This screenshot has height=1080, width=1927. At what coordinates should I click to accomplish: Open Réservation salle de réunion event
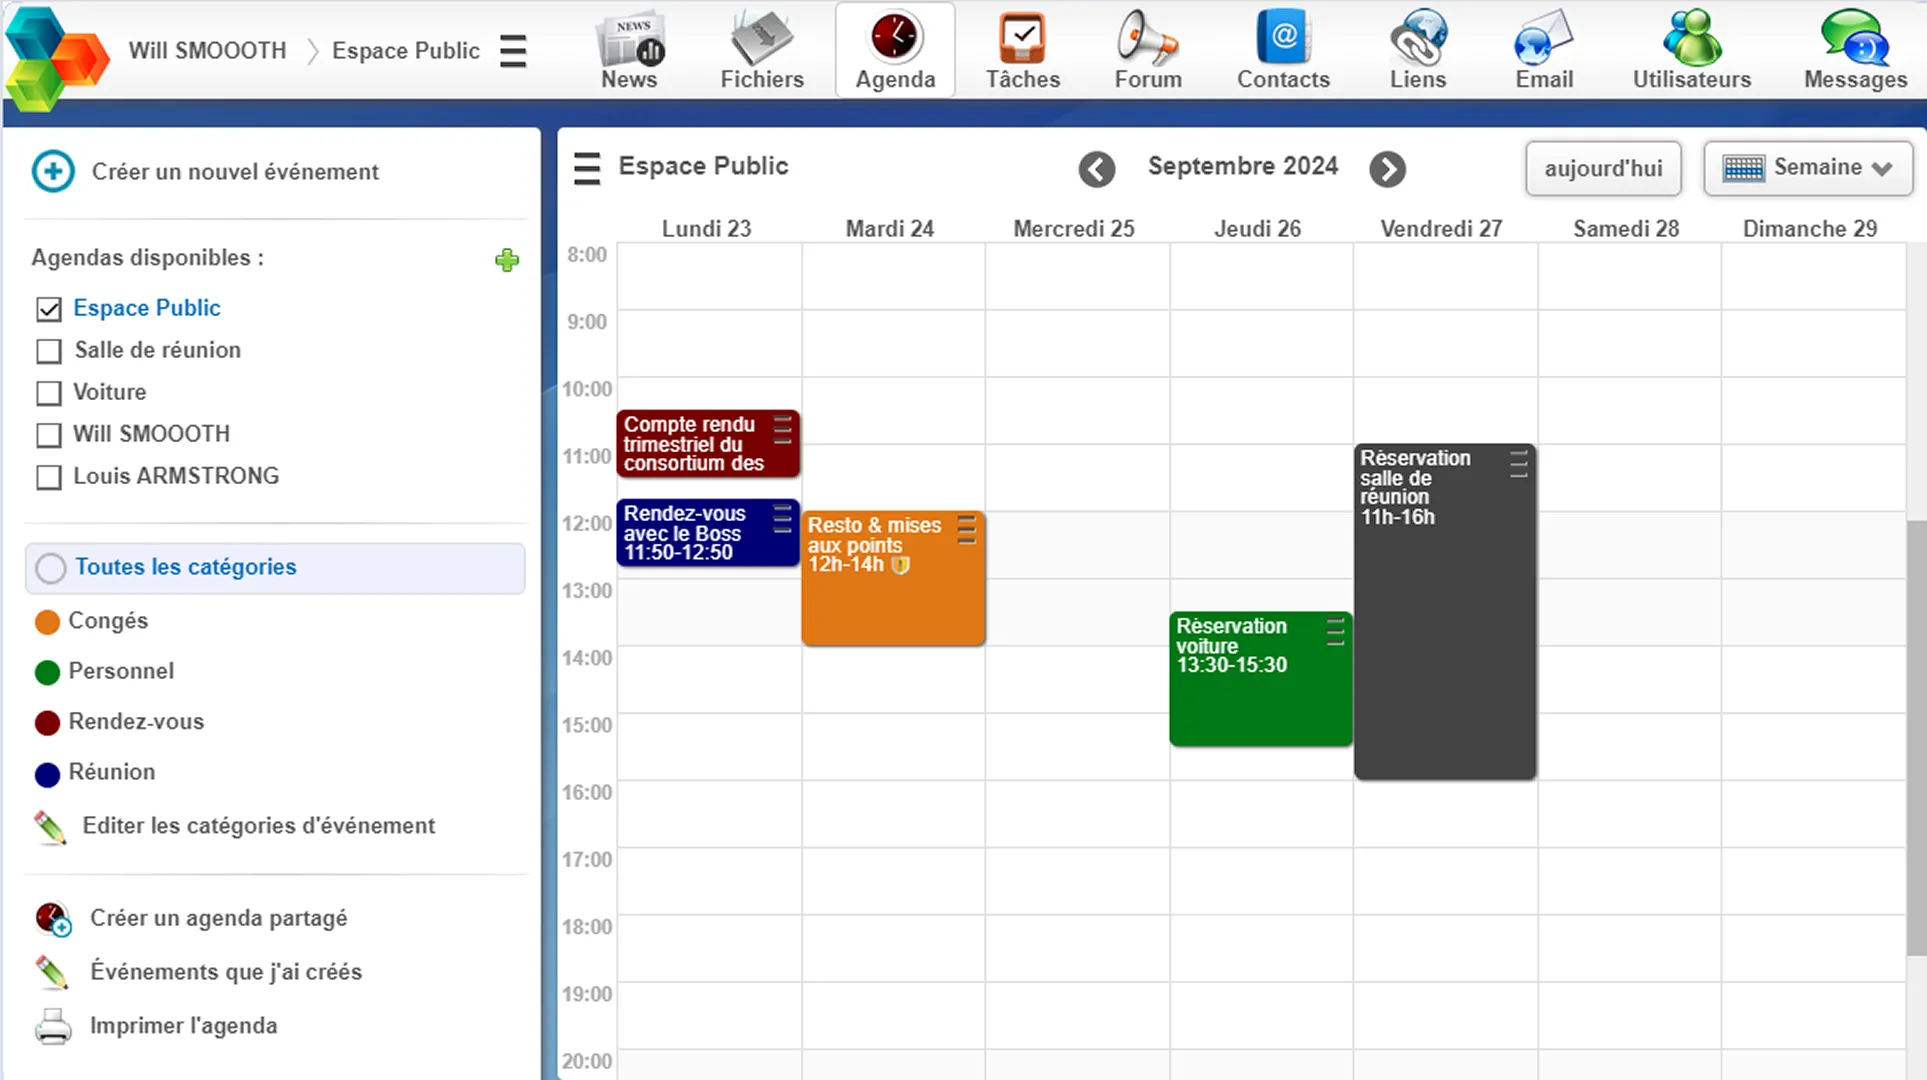click(1444, 612)
